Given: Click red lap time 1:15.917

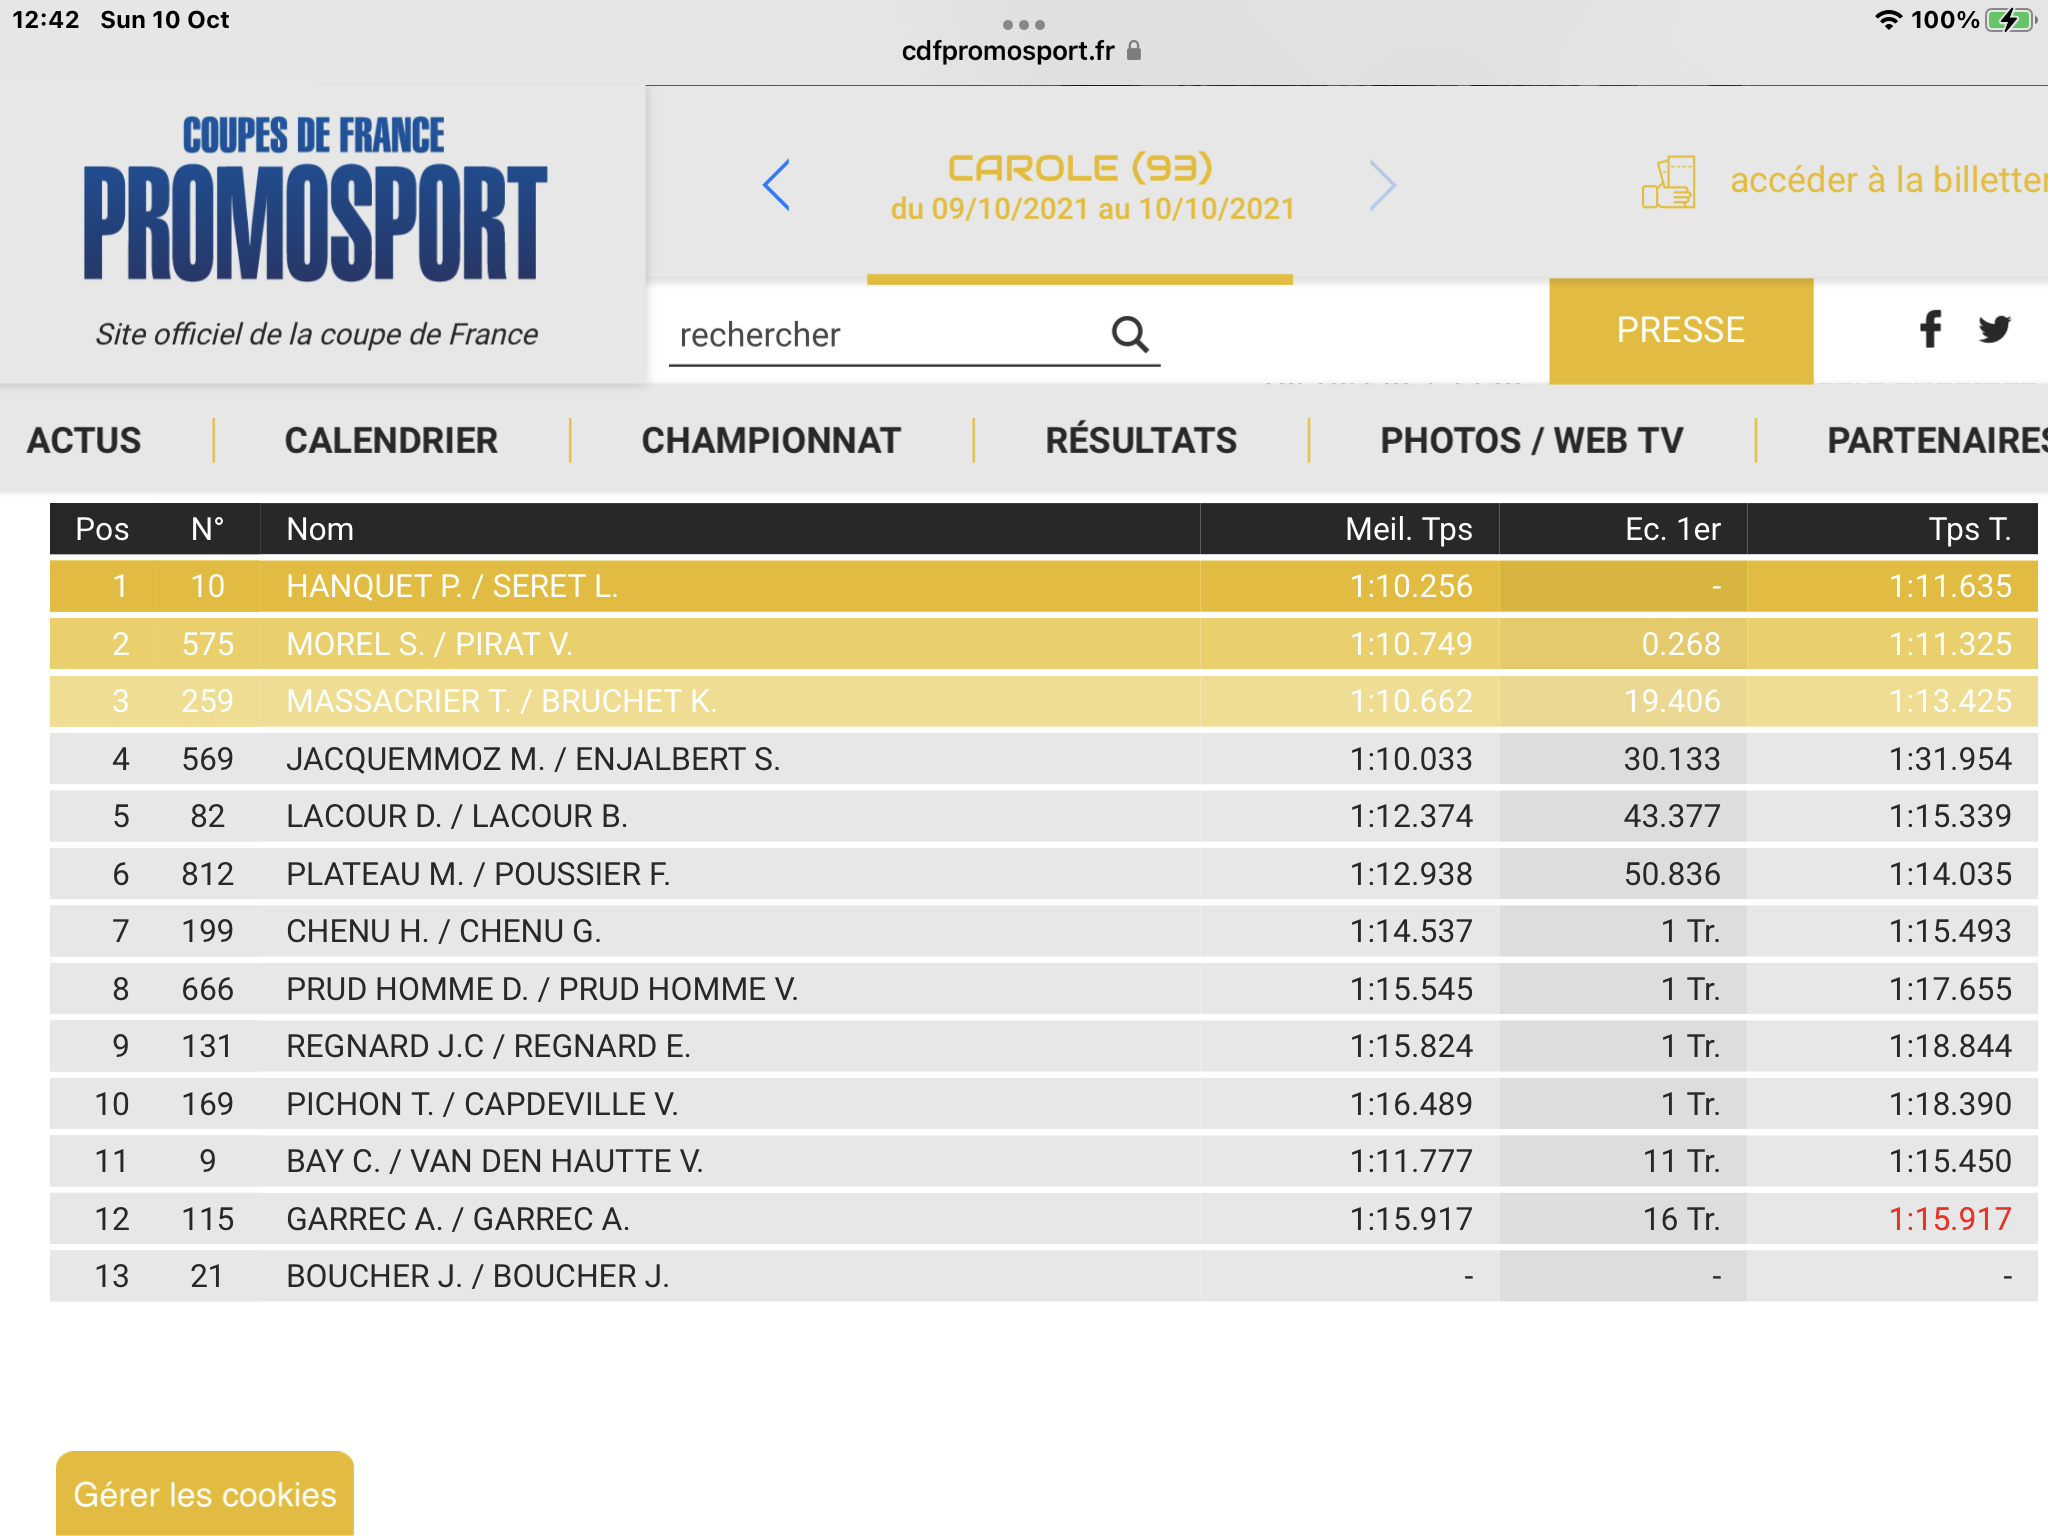Looking at the screenshot, I should (1950, 1219).
